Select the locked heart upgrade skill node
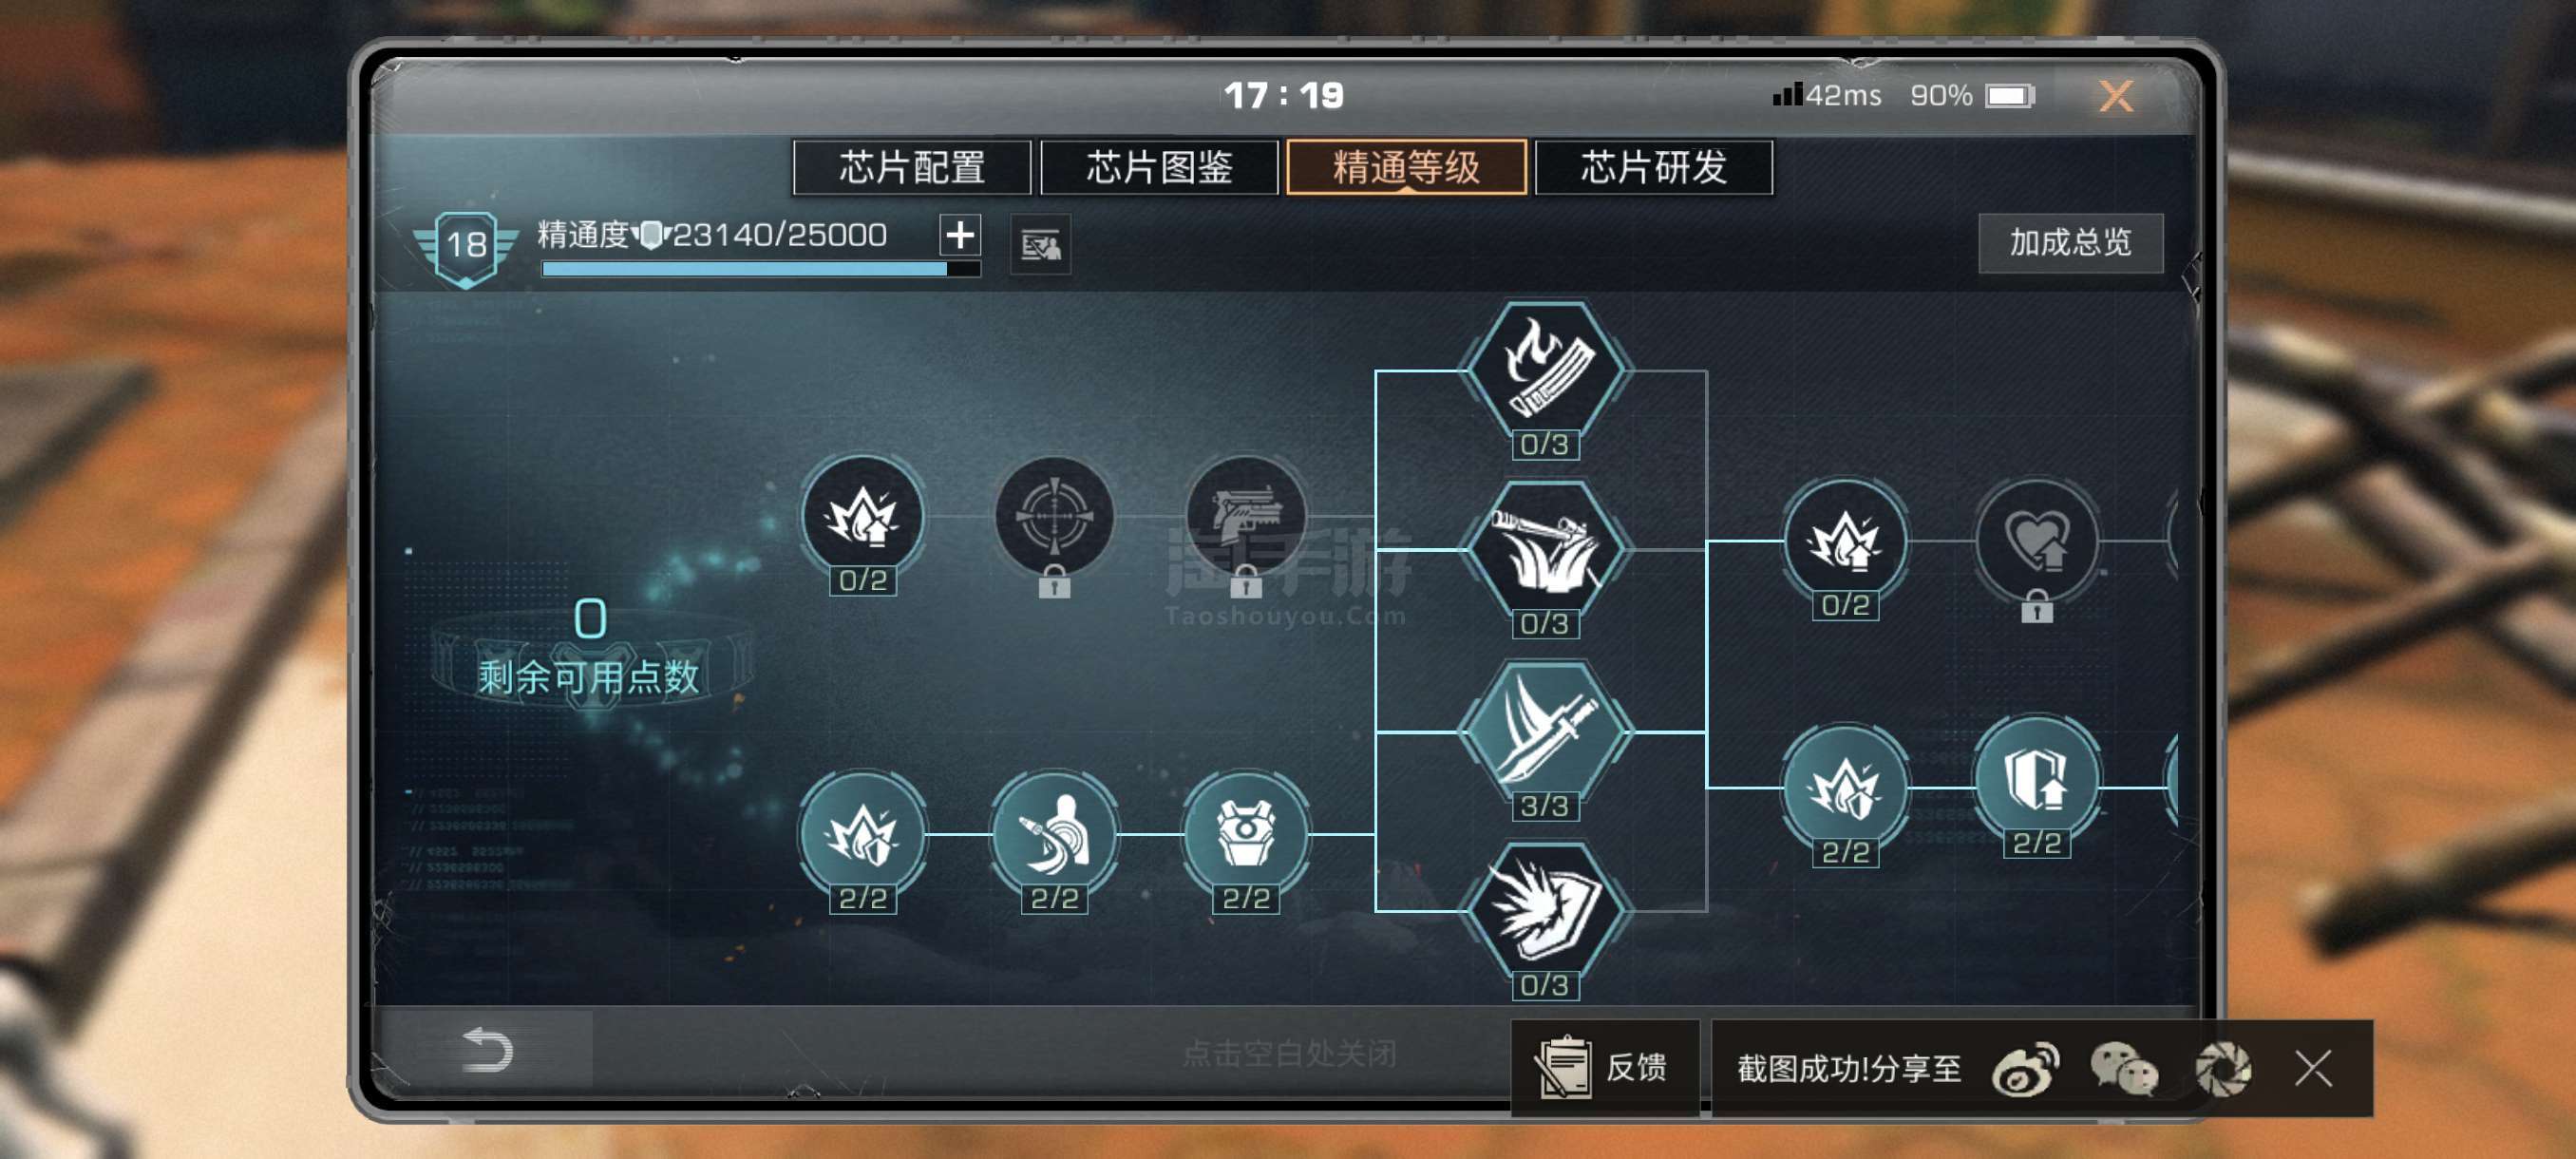This screenshot has height=1159, width=2576. point(2037,541)
